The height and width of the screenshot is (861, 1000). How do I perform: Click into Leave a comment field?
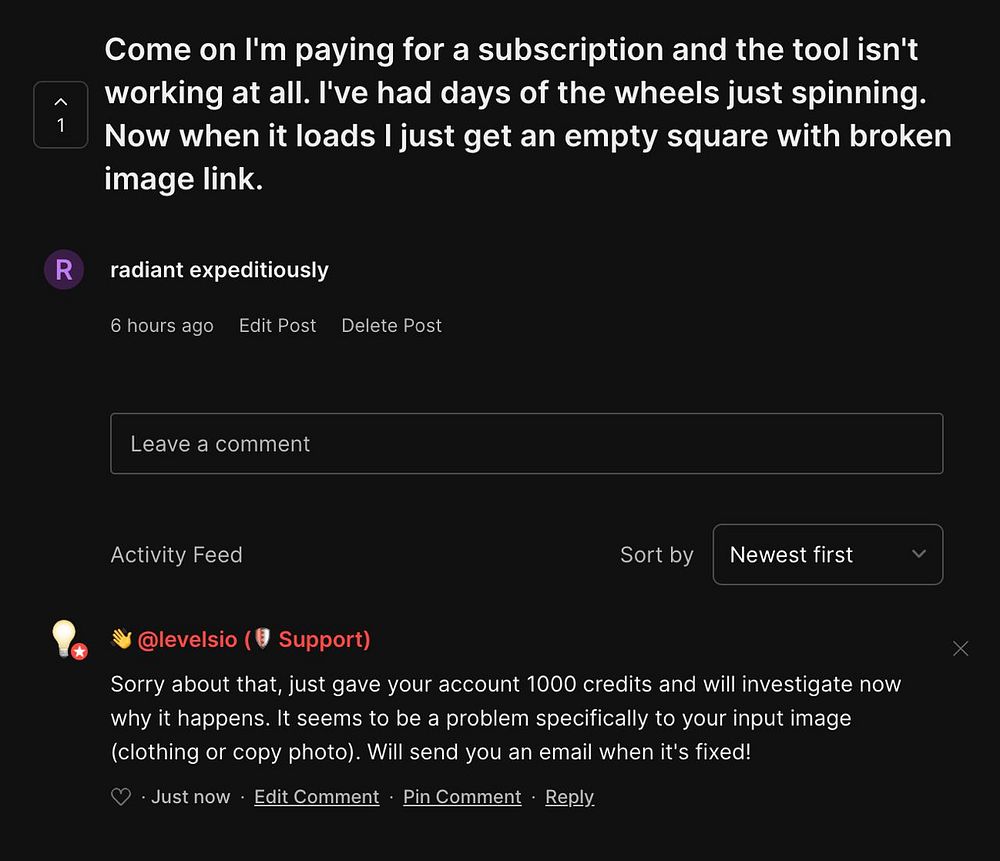pos(526,443)
